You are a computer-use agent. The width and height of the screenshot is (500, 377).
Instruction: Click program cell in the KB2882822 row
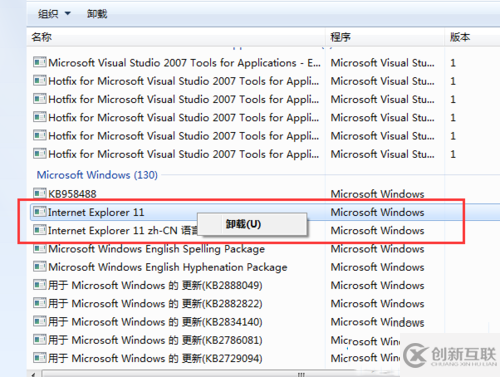377,304
